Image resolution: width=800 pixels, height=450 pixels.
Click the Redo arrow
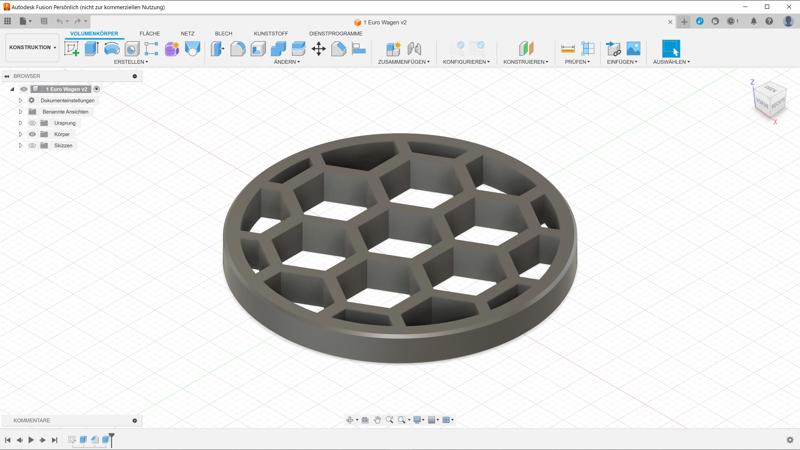[78, 21]
